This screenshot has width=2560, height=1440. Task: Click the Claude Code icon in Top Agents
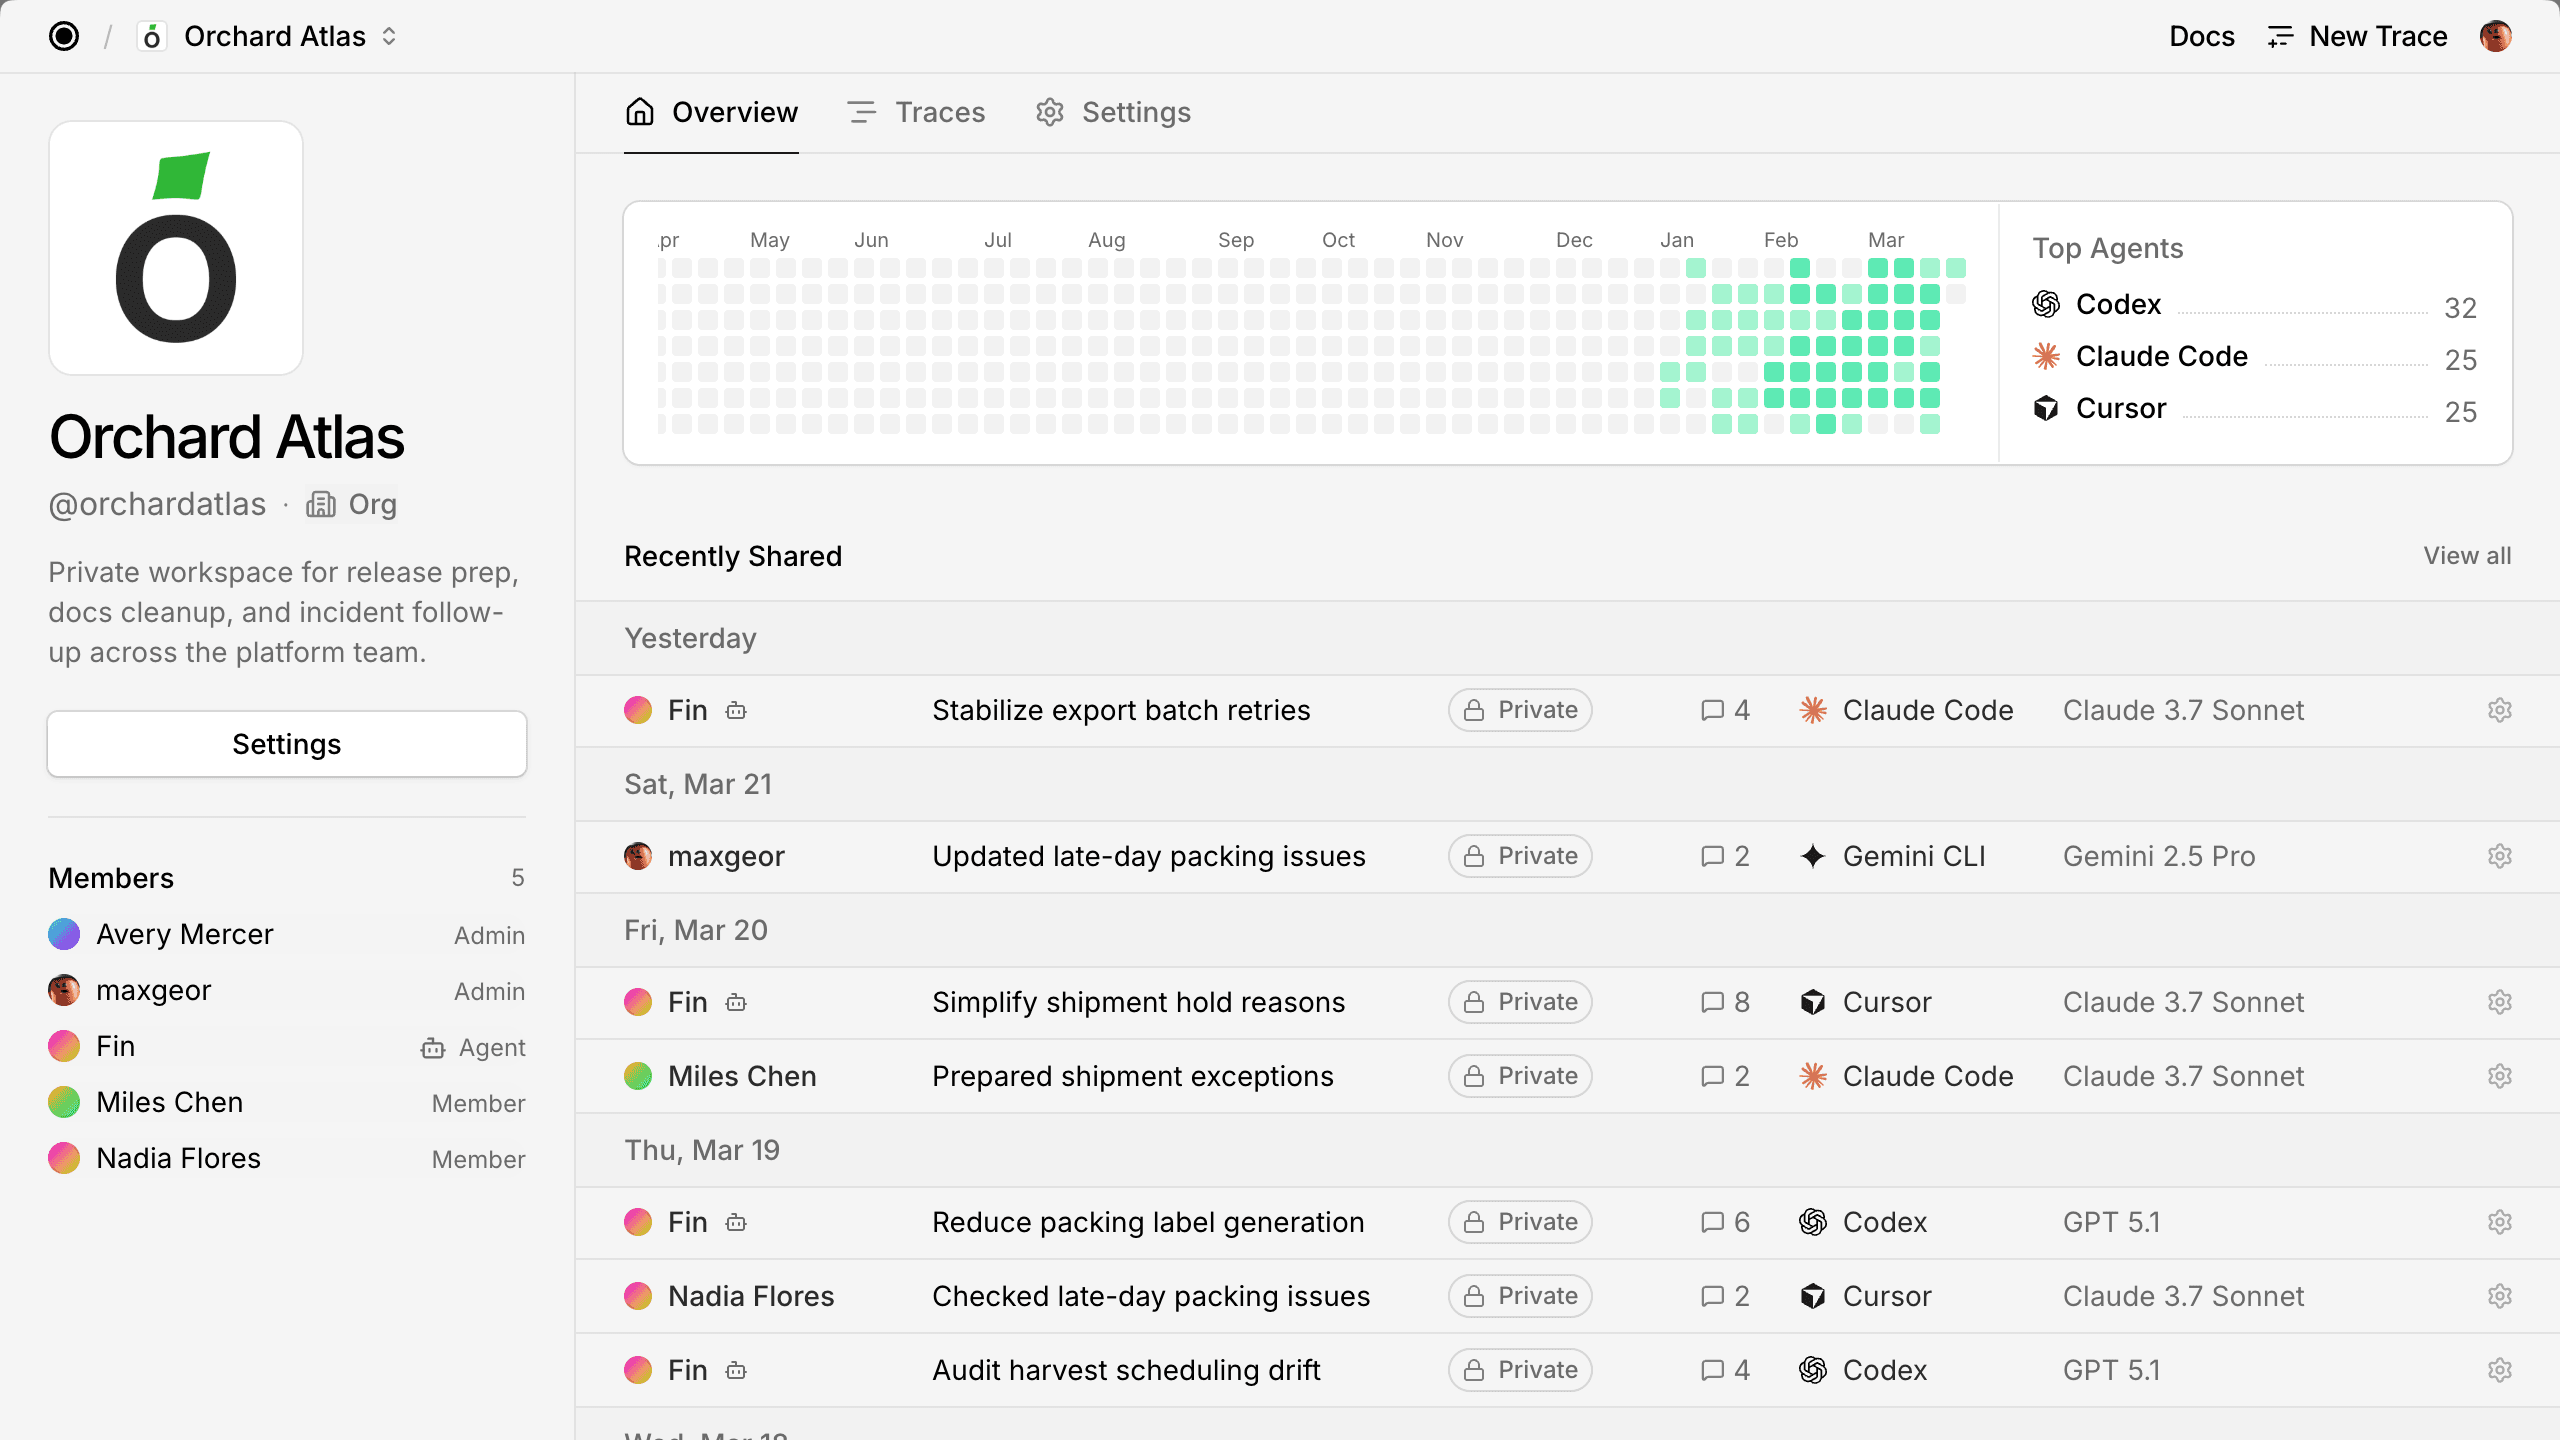click(2046, 356)
